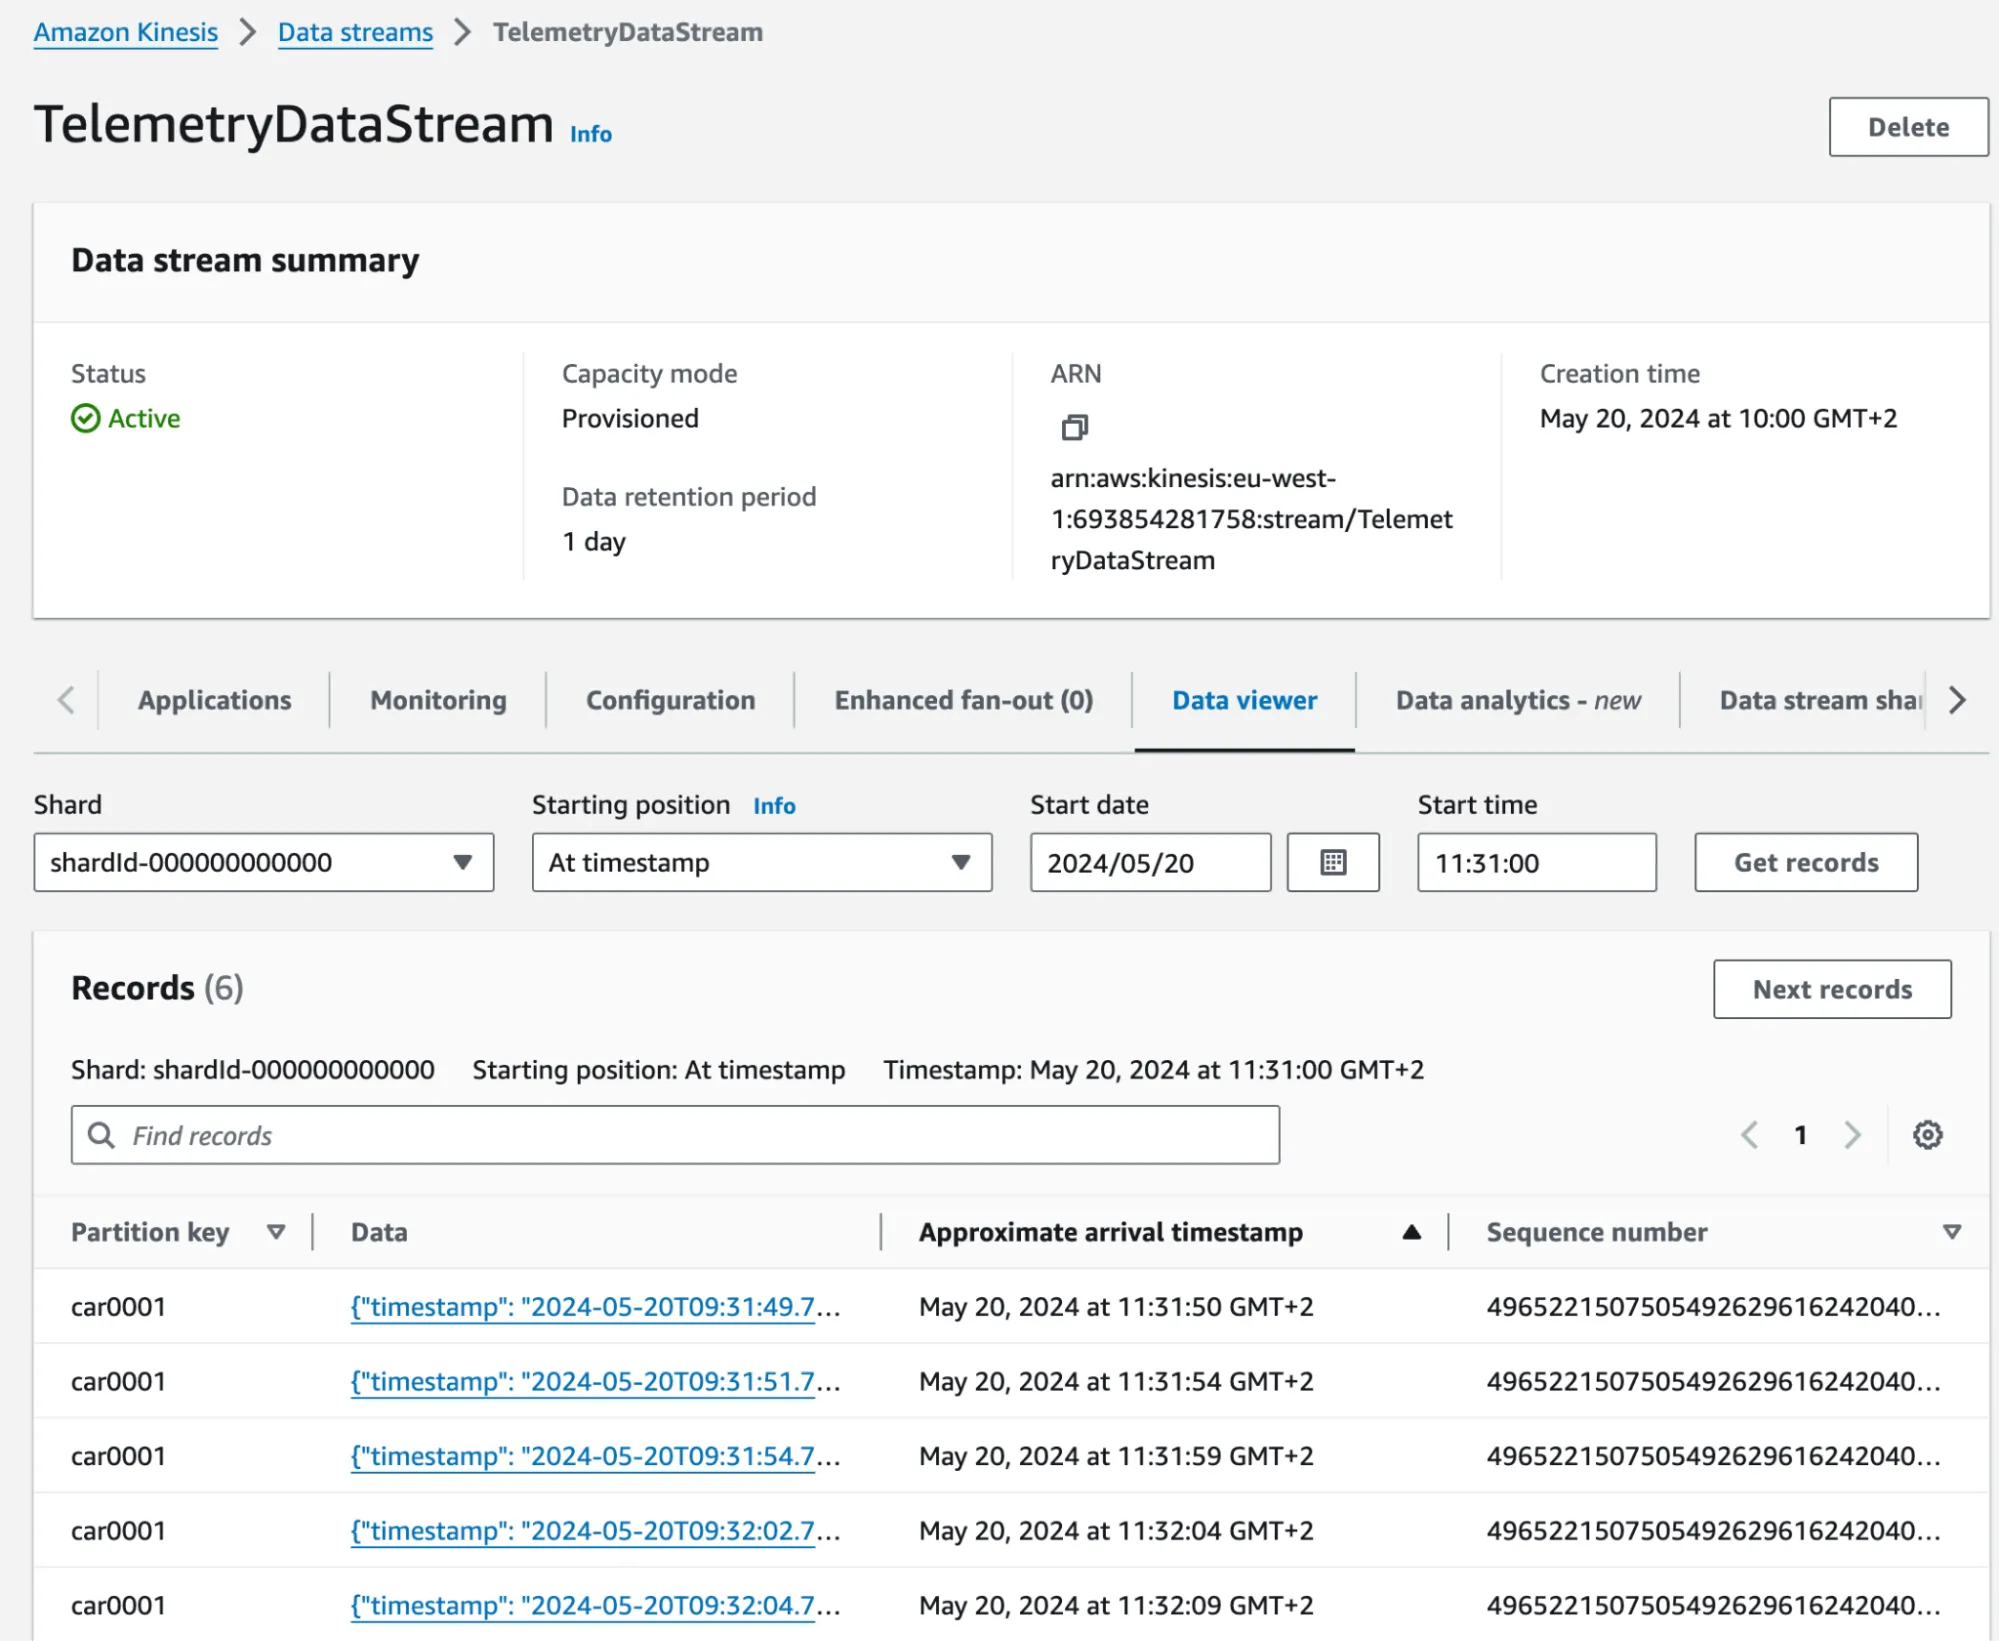Viewport: 1999px width, 1641px height.
Task: Open data record with timestamp 09:31:49.7
Action: click(x=595, y=1306)
